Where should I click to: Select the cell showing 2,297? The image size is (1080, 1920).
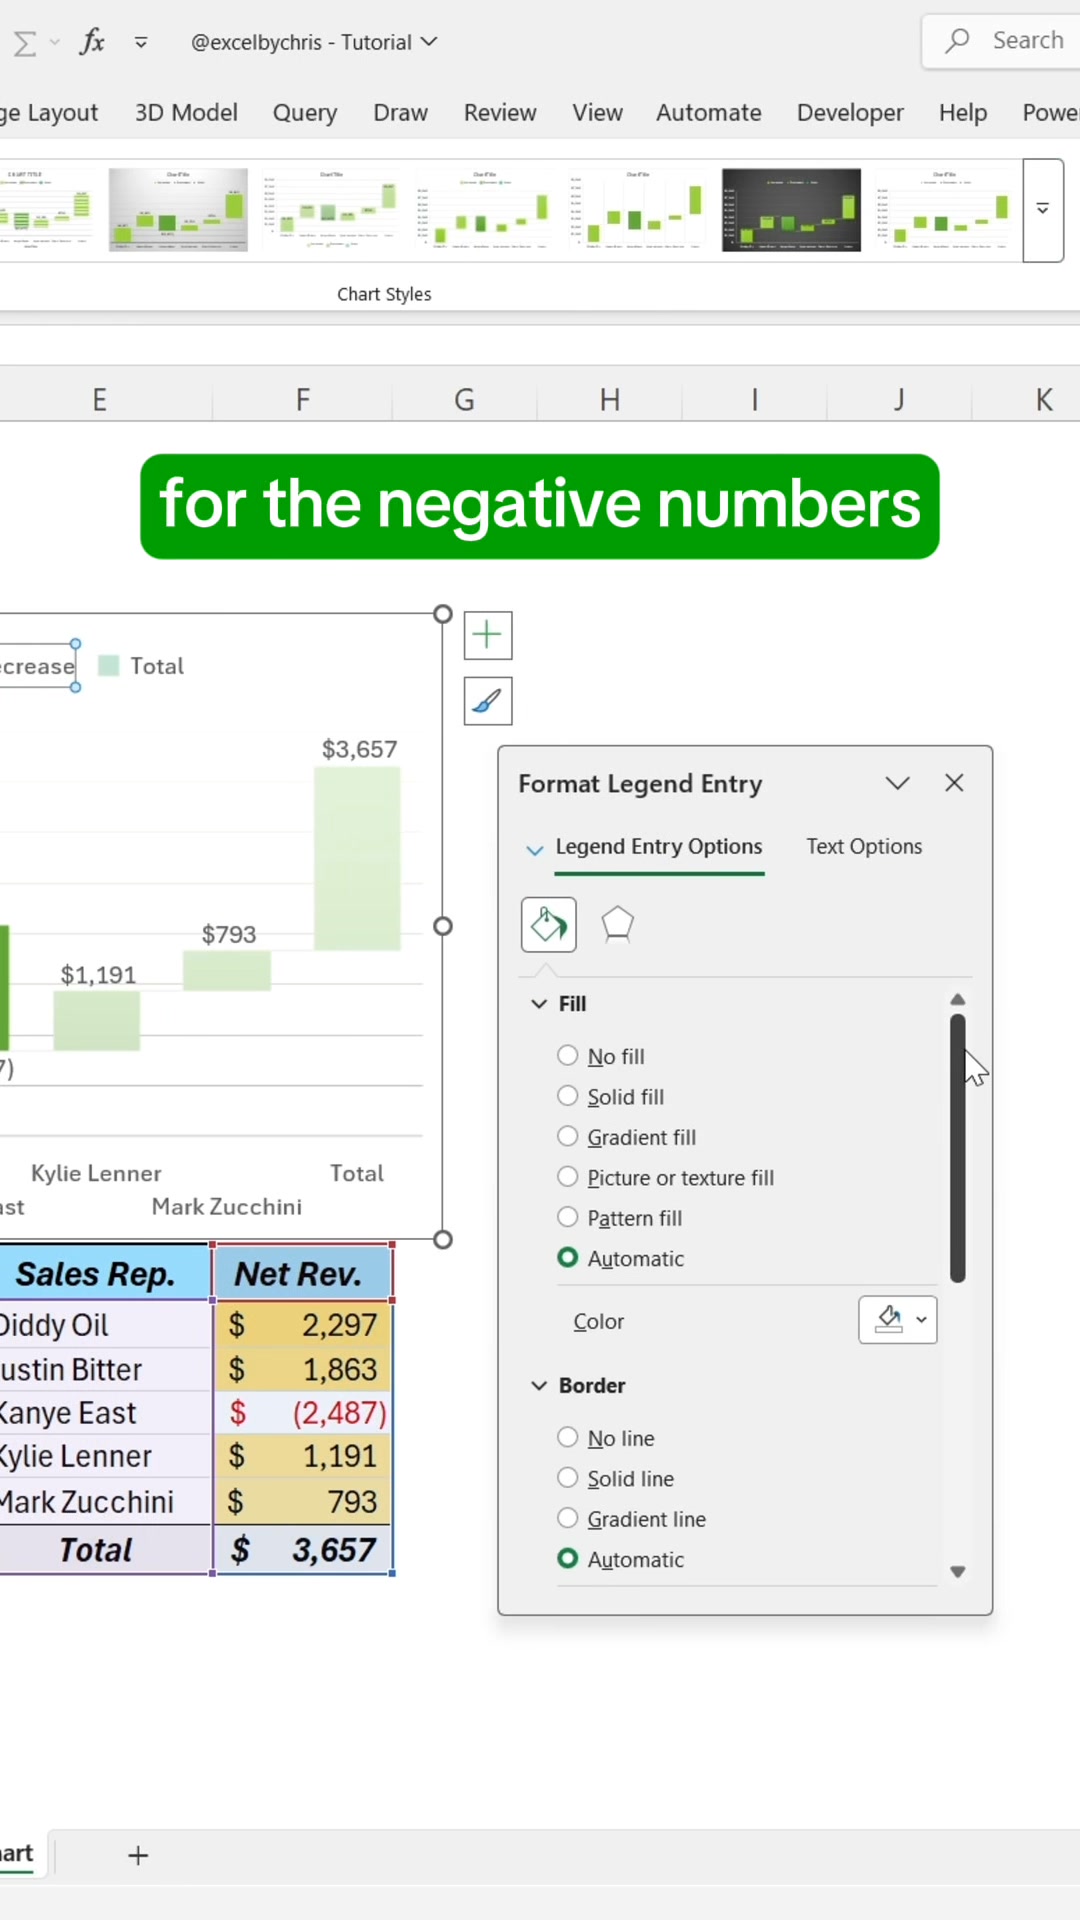pyautogui.click(x=302, y=1324)
